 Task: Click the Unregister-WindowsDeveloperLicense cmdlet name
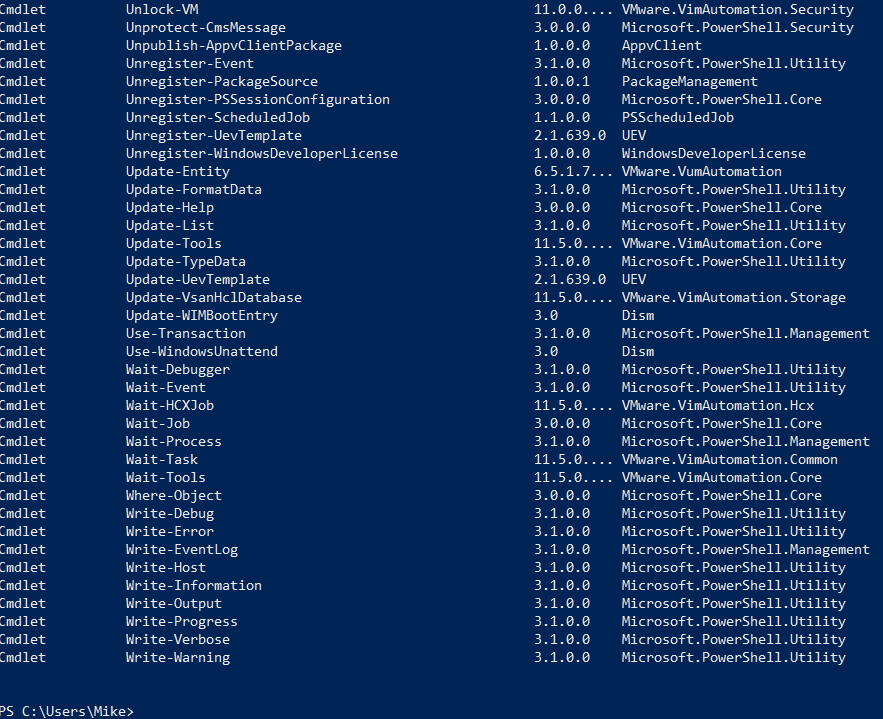(261, 153)
